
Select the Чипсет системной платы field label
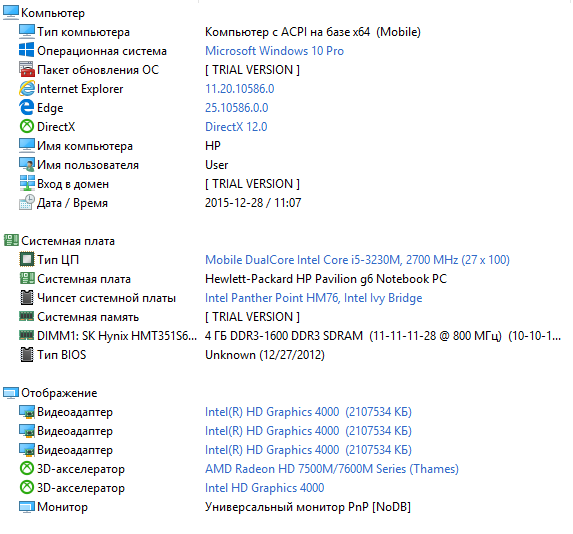pos(107,298)
